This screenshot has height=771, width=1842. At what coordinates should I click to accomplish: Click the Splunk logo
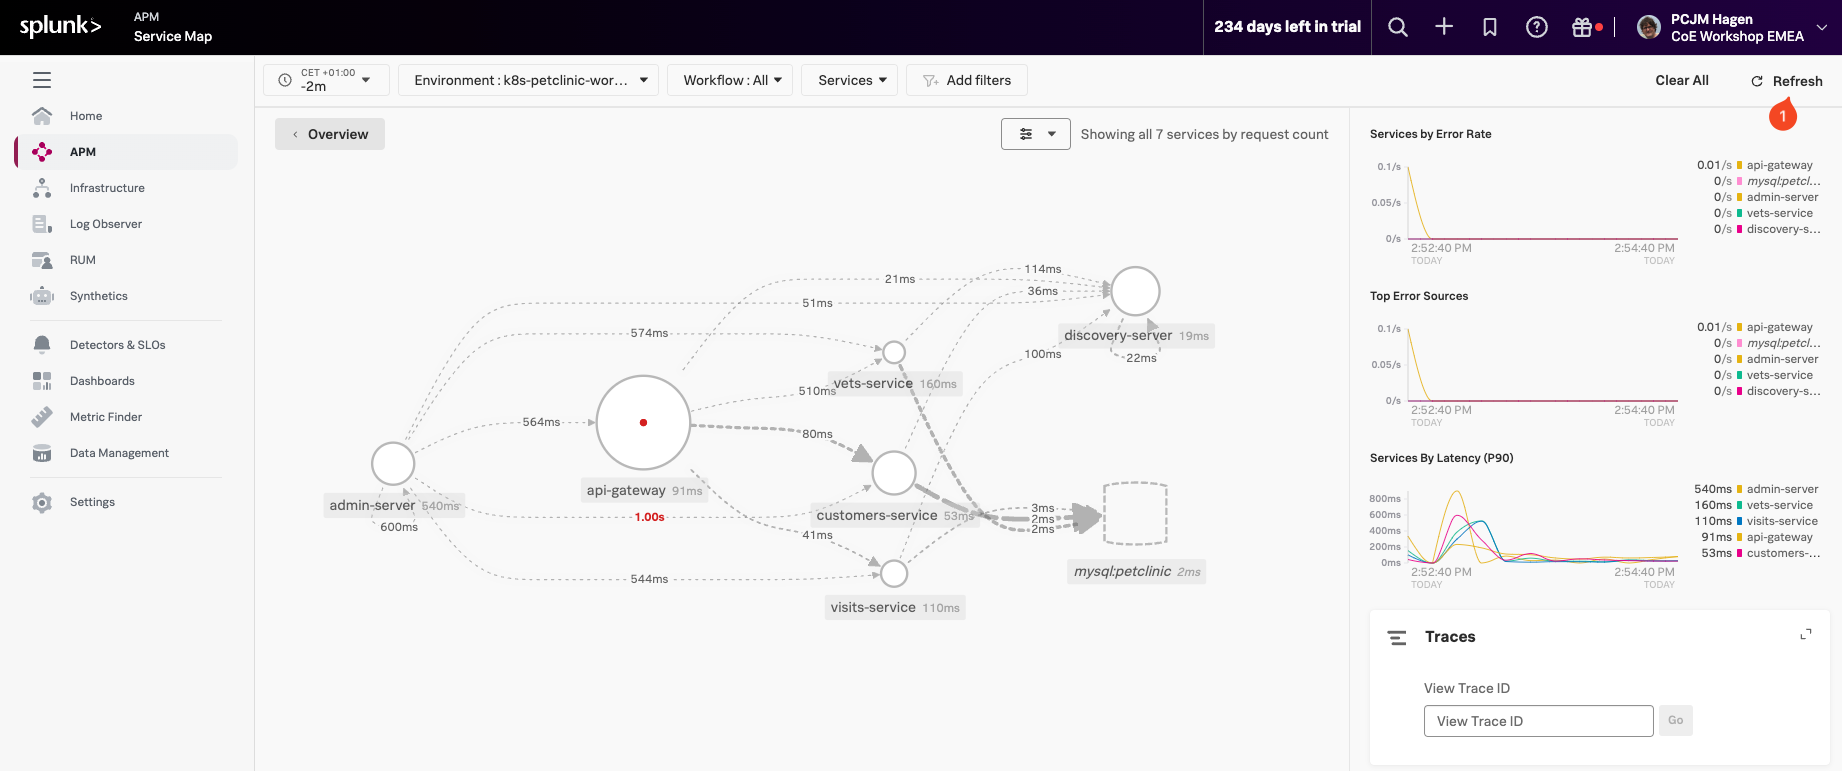(x=60, y=27)
